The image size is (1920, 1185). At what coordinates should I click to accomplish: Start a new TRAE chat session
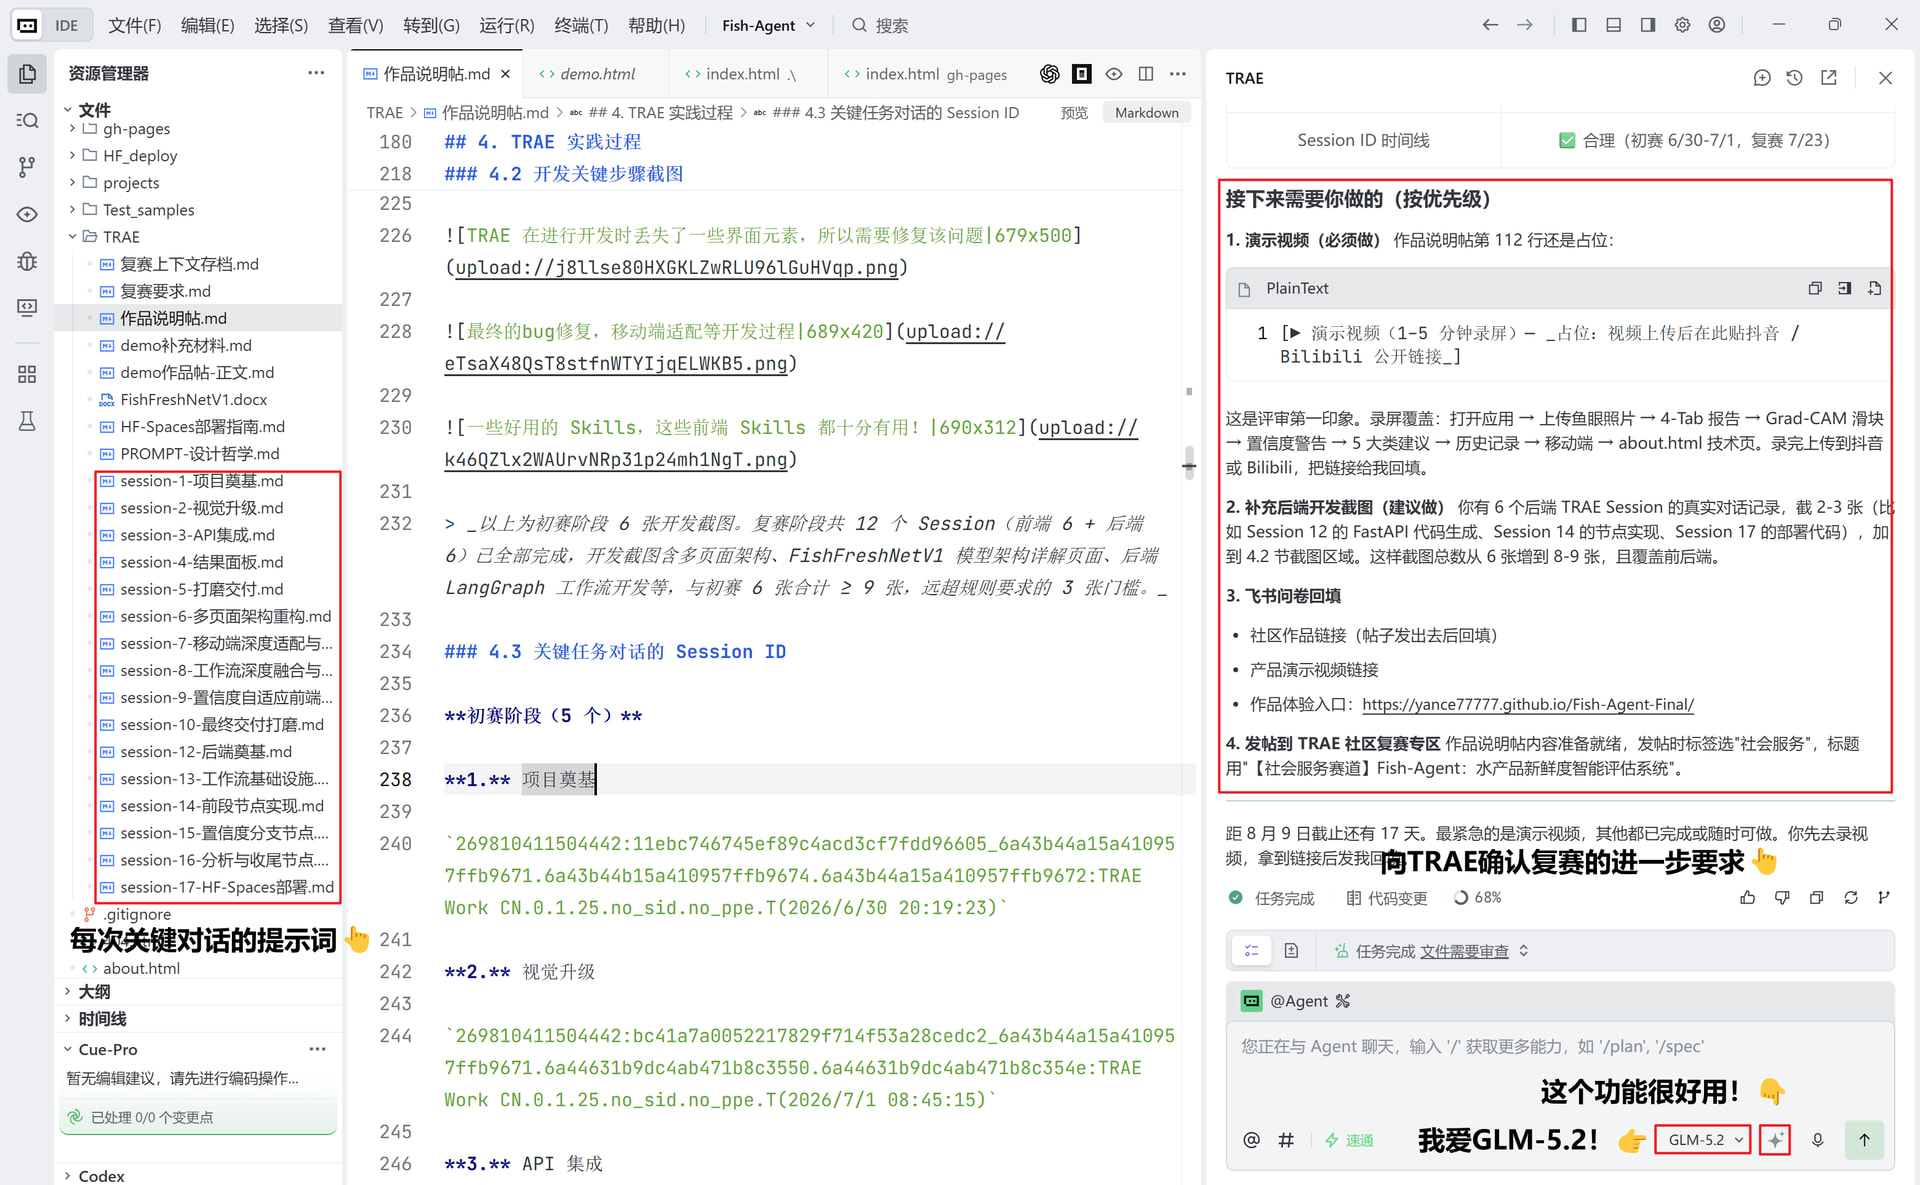point(1762,78)
